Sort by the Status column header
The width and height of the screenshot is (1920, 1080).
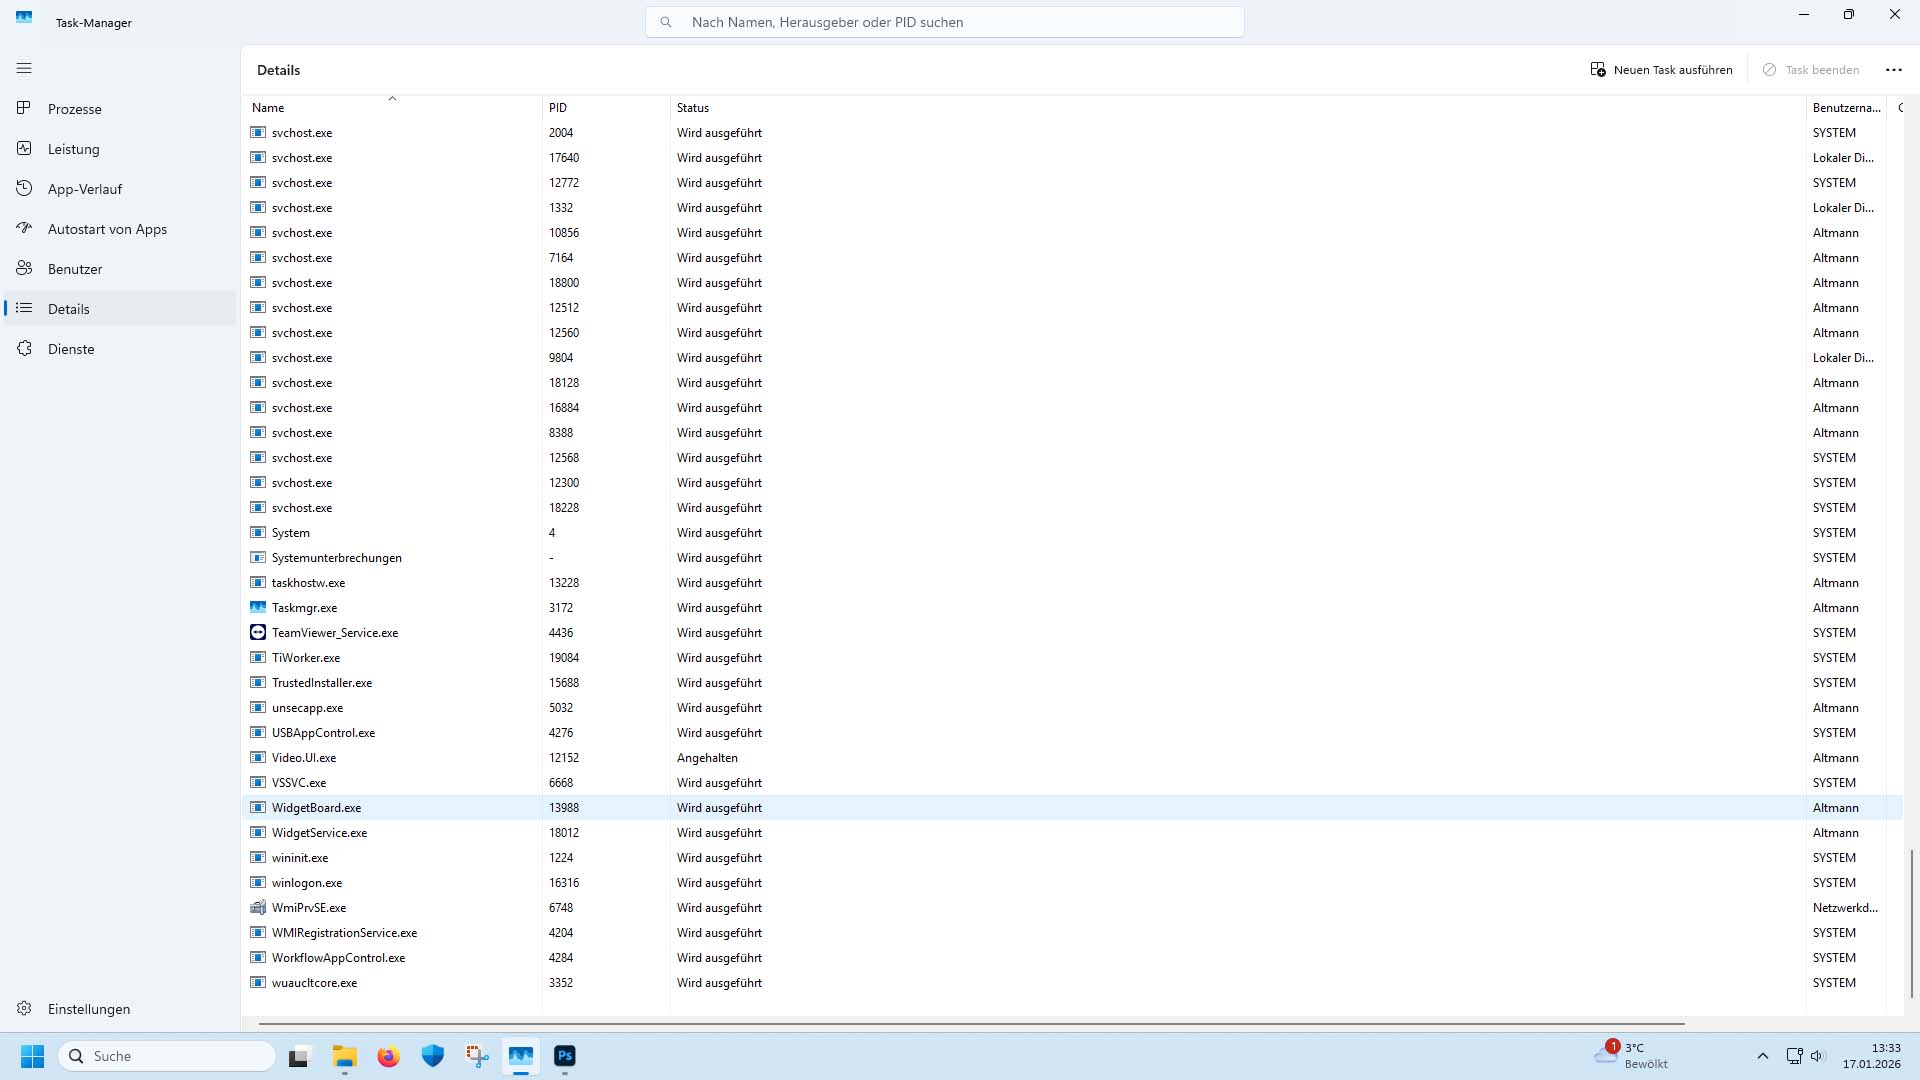pos(693,108)
